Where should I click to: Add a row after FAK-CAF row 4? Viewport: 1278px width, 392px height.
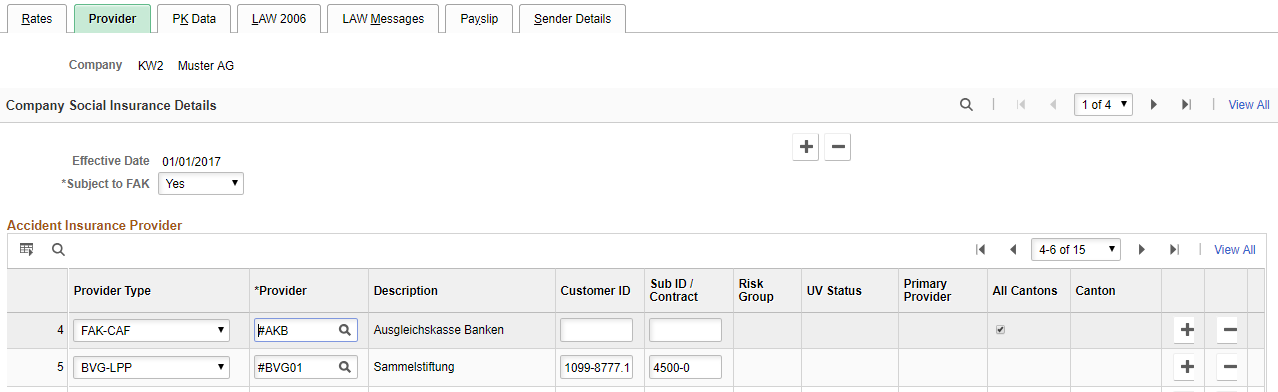1187,330
